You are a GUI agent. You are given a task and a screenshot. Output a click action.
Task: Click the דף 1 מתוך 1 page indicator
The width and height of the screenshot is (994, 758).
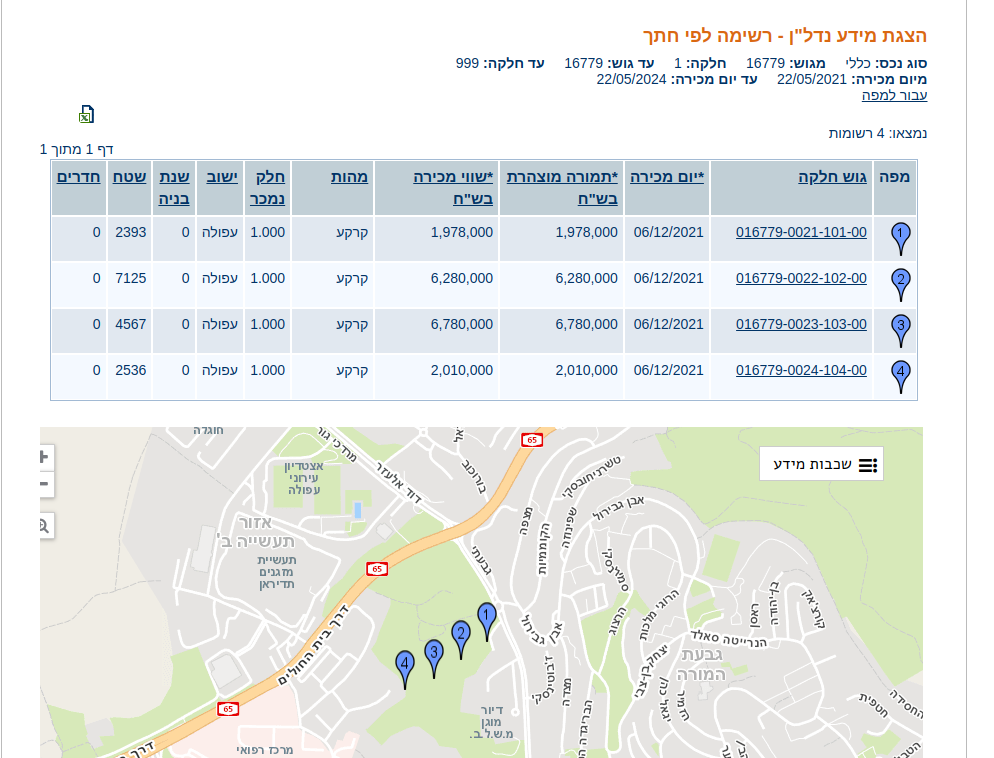(x=76, y=149)
